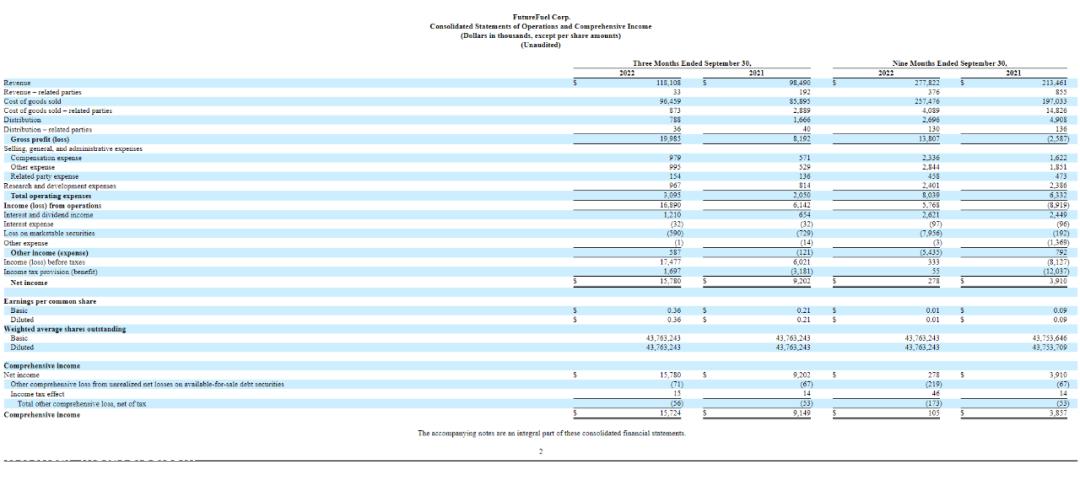Select the 'Cost of goods sold – related parties' label
This screenshot has width=1080, height=485.
coord(58,110)
